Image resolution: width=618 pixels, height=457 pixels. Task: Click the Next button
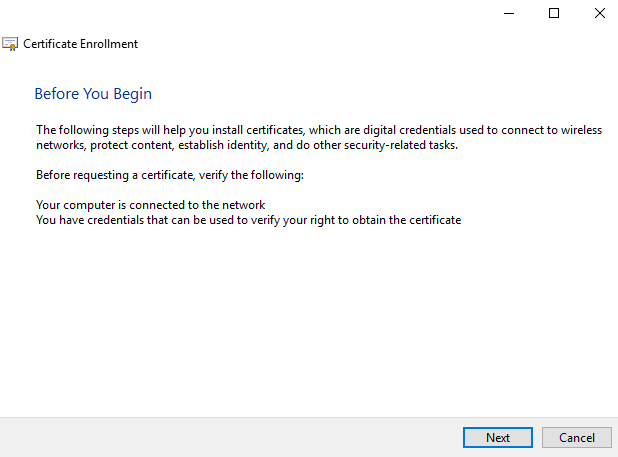tap(497, 437)
